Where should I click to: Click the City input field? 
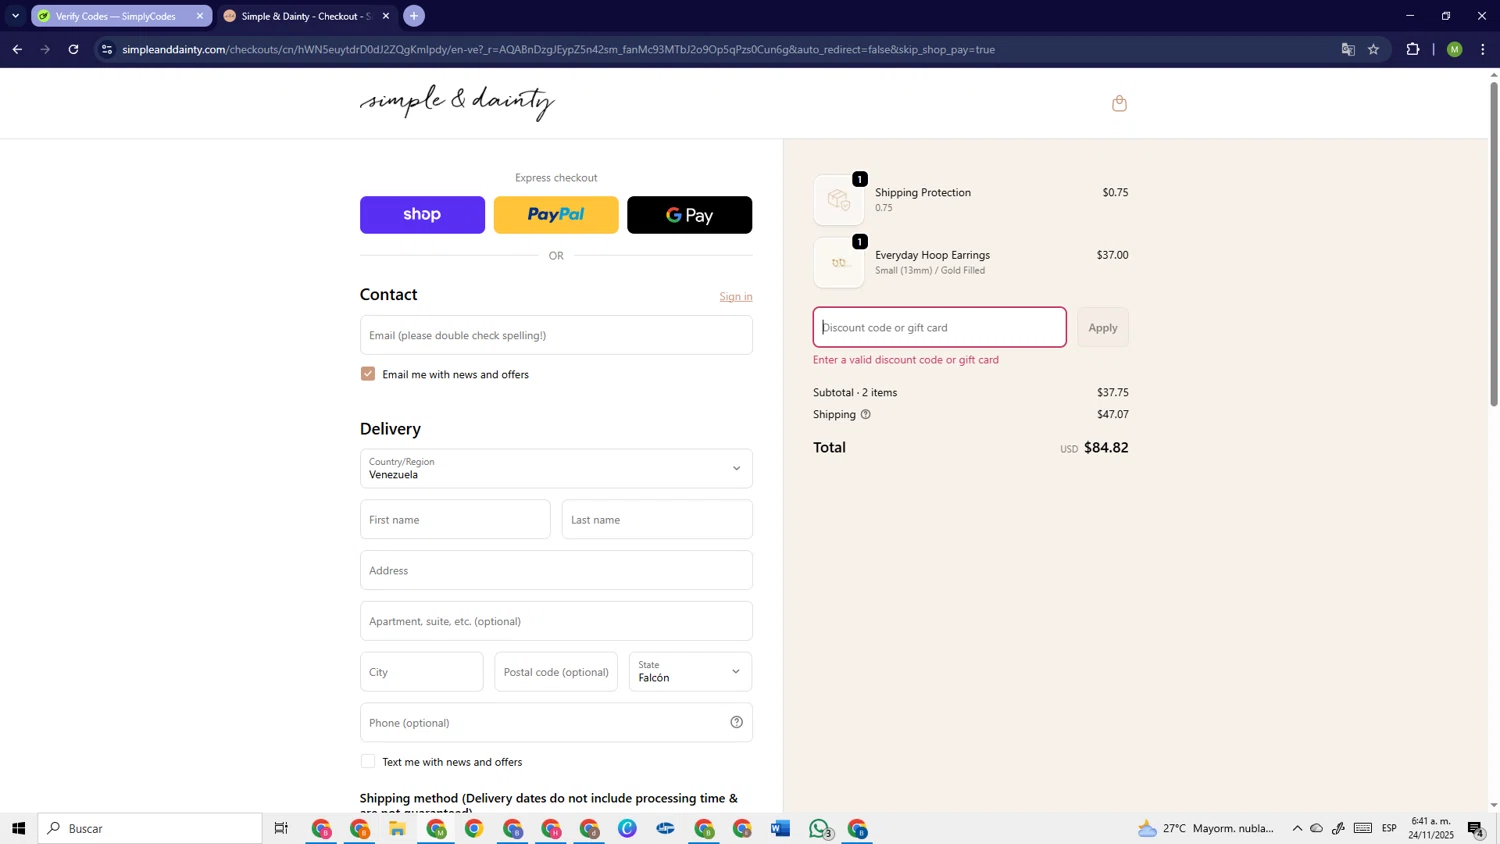click(421, 672)
